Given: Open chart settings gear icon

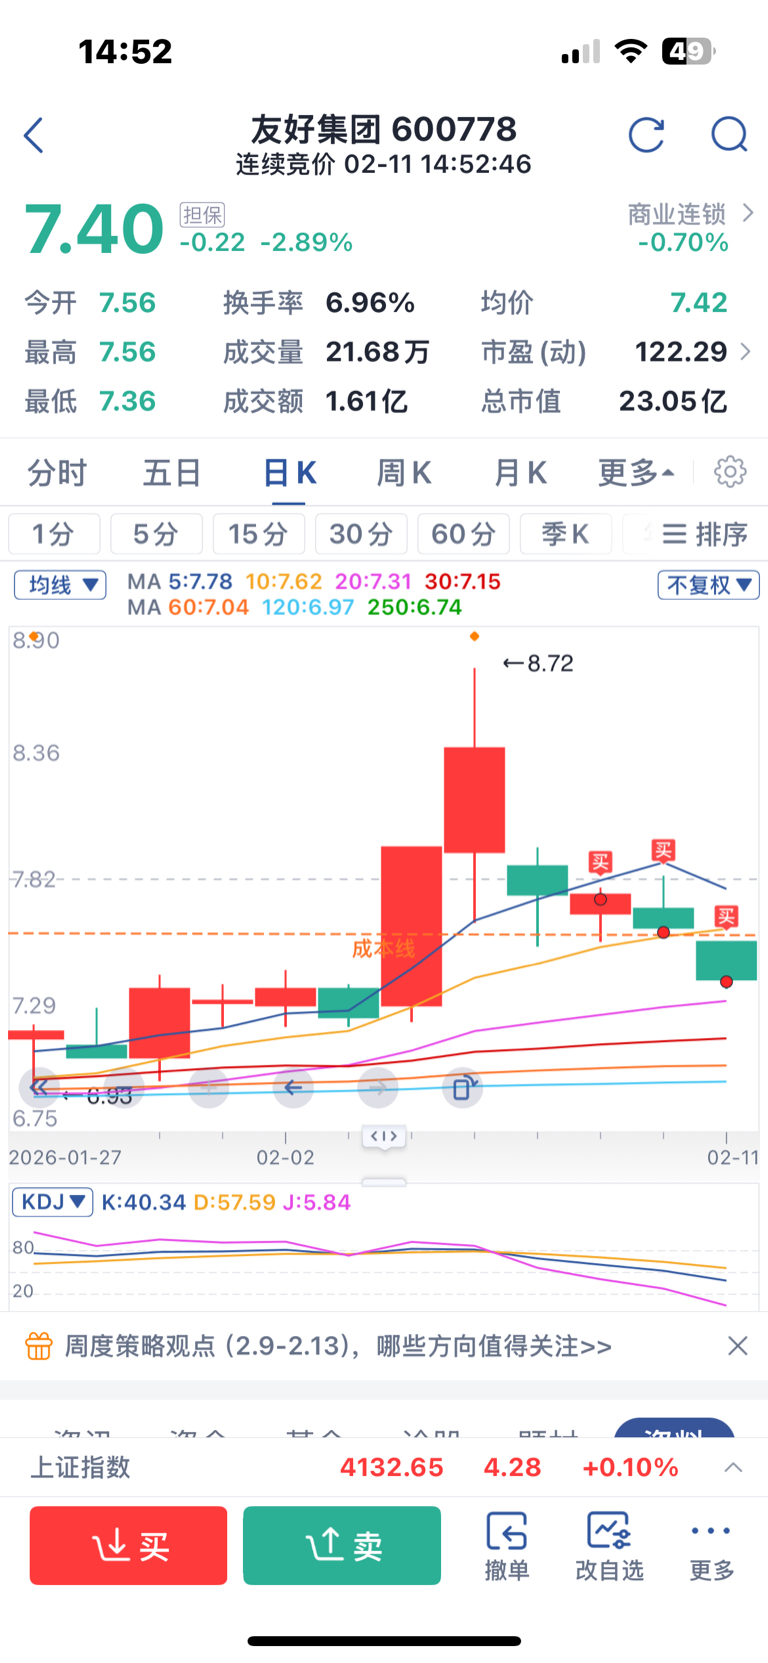Looking at the screenshot, I should (730, 472).
